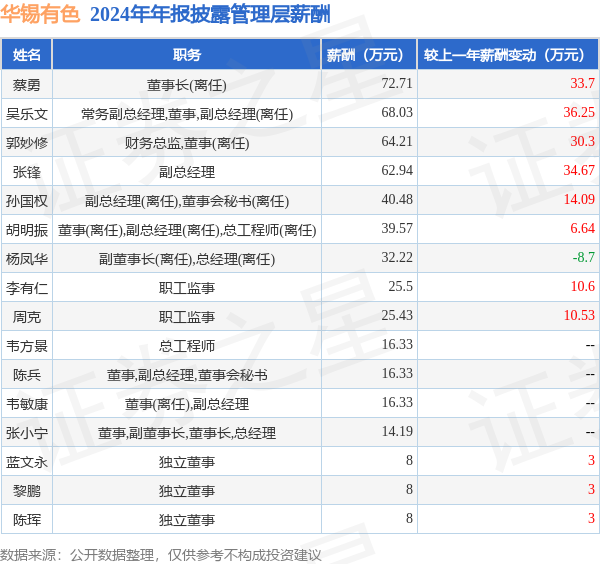Select the 较上一年薪酬变动（万元） column header
This screenshot has height=564, width=600.
point(508,55)
